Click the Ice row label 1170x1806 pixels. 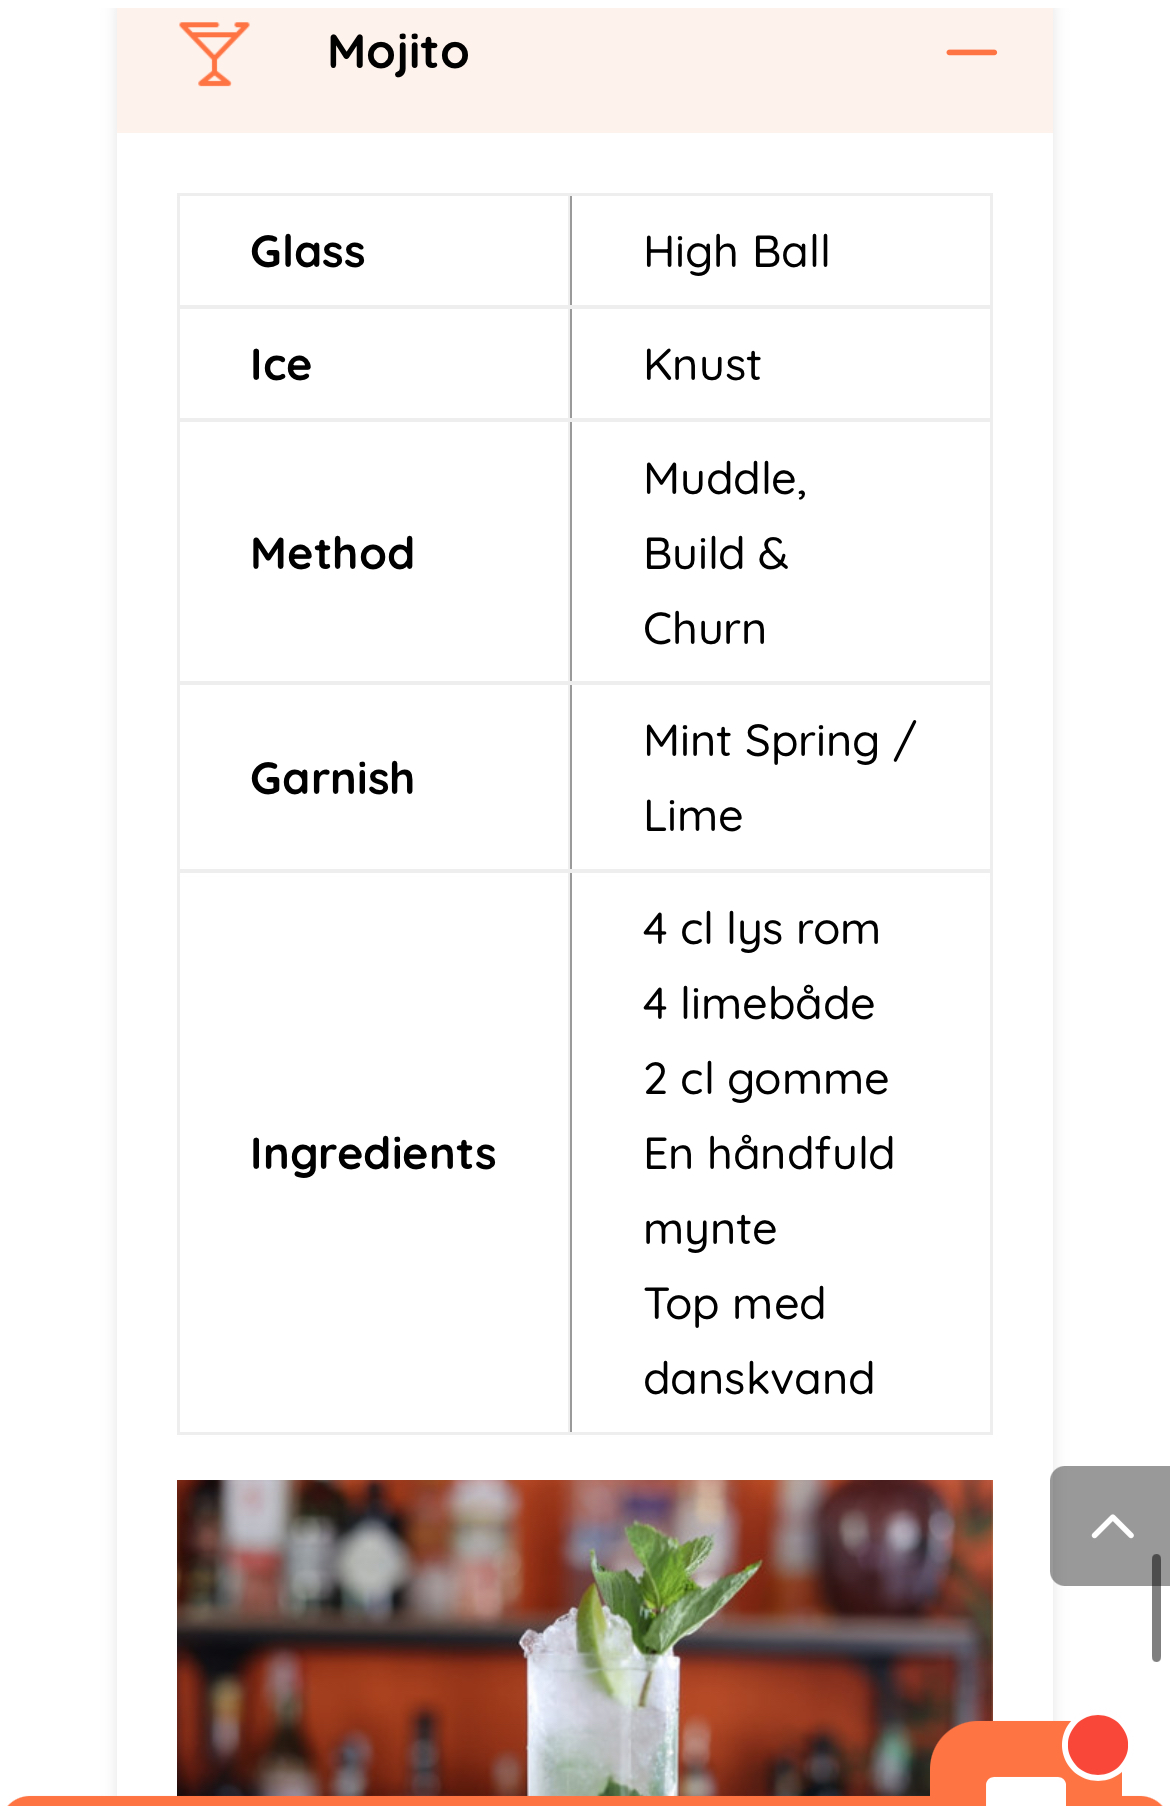(281, 365)
